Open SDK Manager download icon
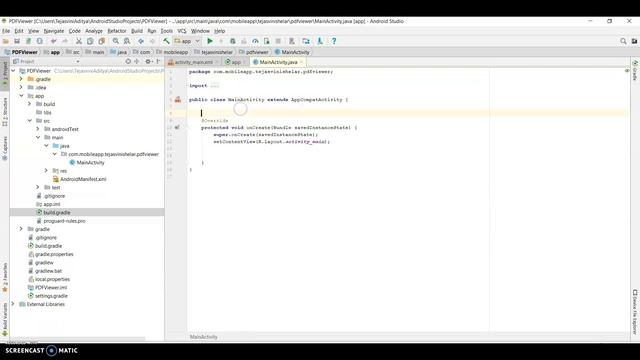Image resolution: width=640 pixels, height=360 pixels. pos(320,41)
